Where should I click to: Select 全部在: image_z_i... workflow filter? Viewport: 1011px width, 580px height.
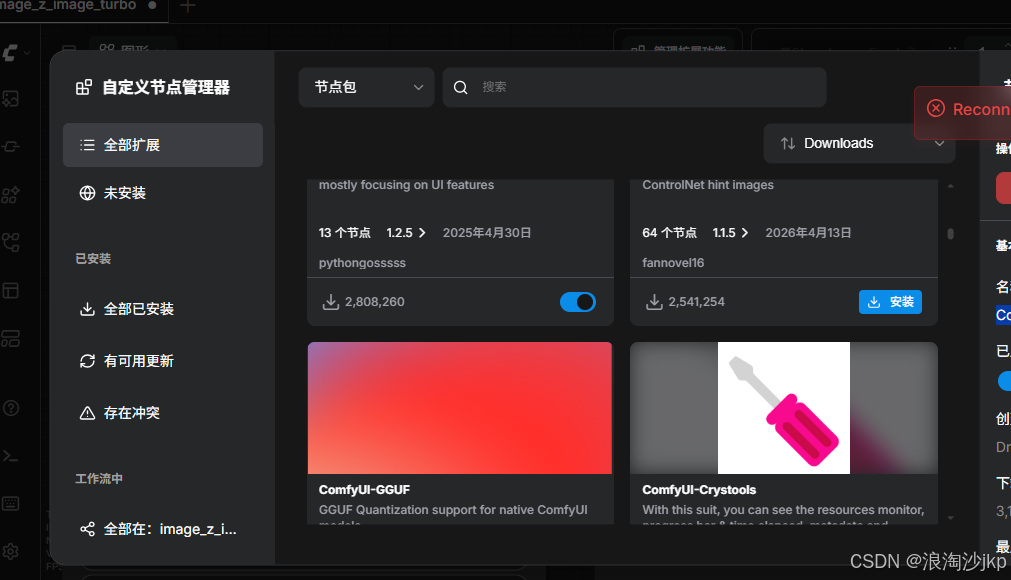point(162,529)
